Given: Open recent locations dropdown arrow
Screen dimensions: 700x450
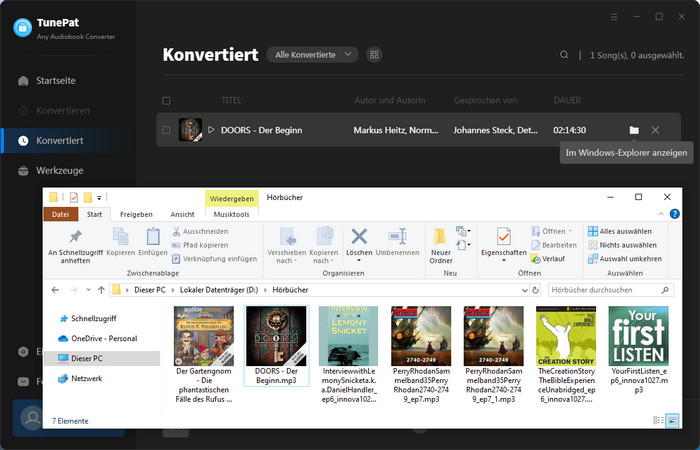Looking at the screenshot, I should [x=88, y=290].
